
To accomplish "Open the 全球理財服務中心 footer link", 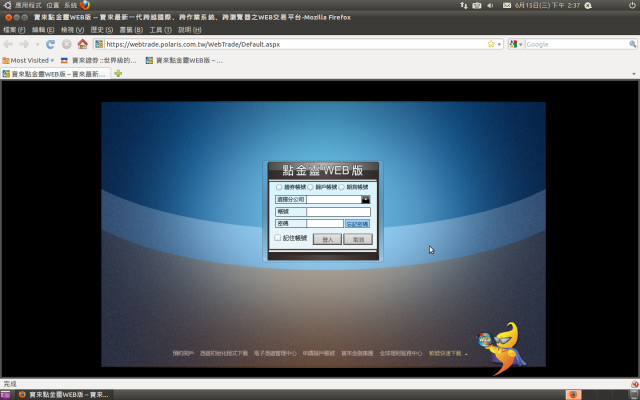I will click(x=401, y=353).
